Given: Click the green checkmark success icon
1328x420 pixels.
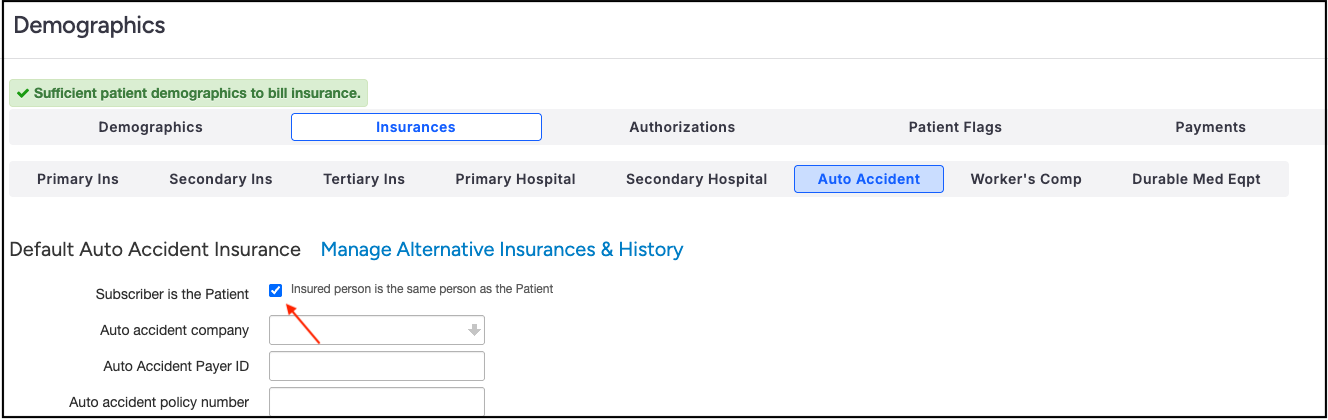Looking at the screenshot, I should (22, 93).
